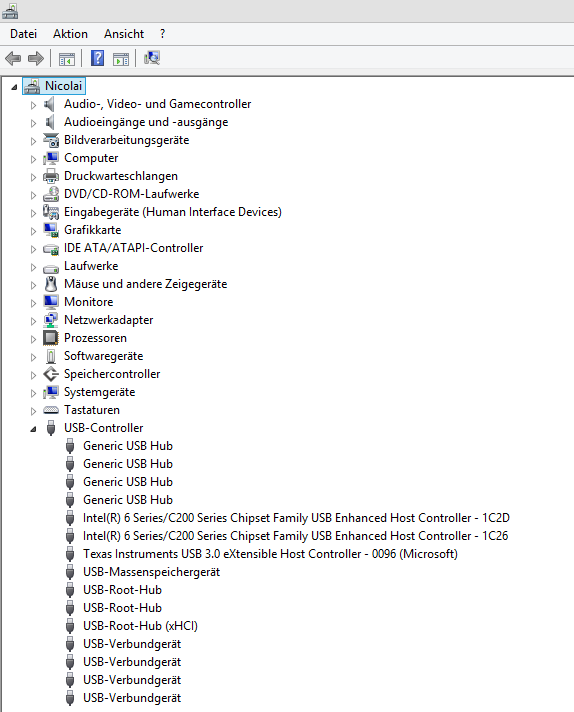
Task: Select the USB-Massenspeichergerät entry
Action: 152,572
